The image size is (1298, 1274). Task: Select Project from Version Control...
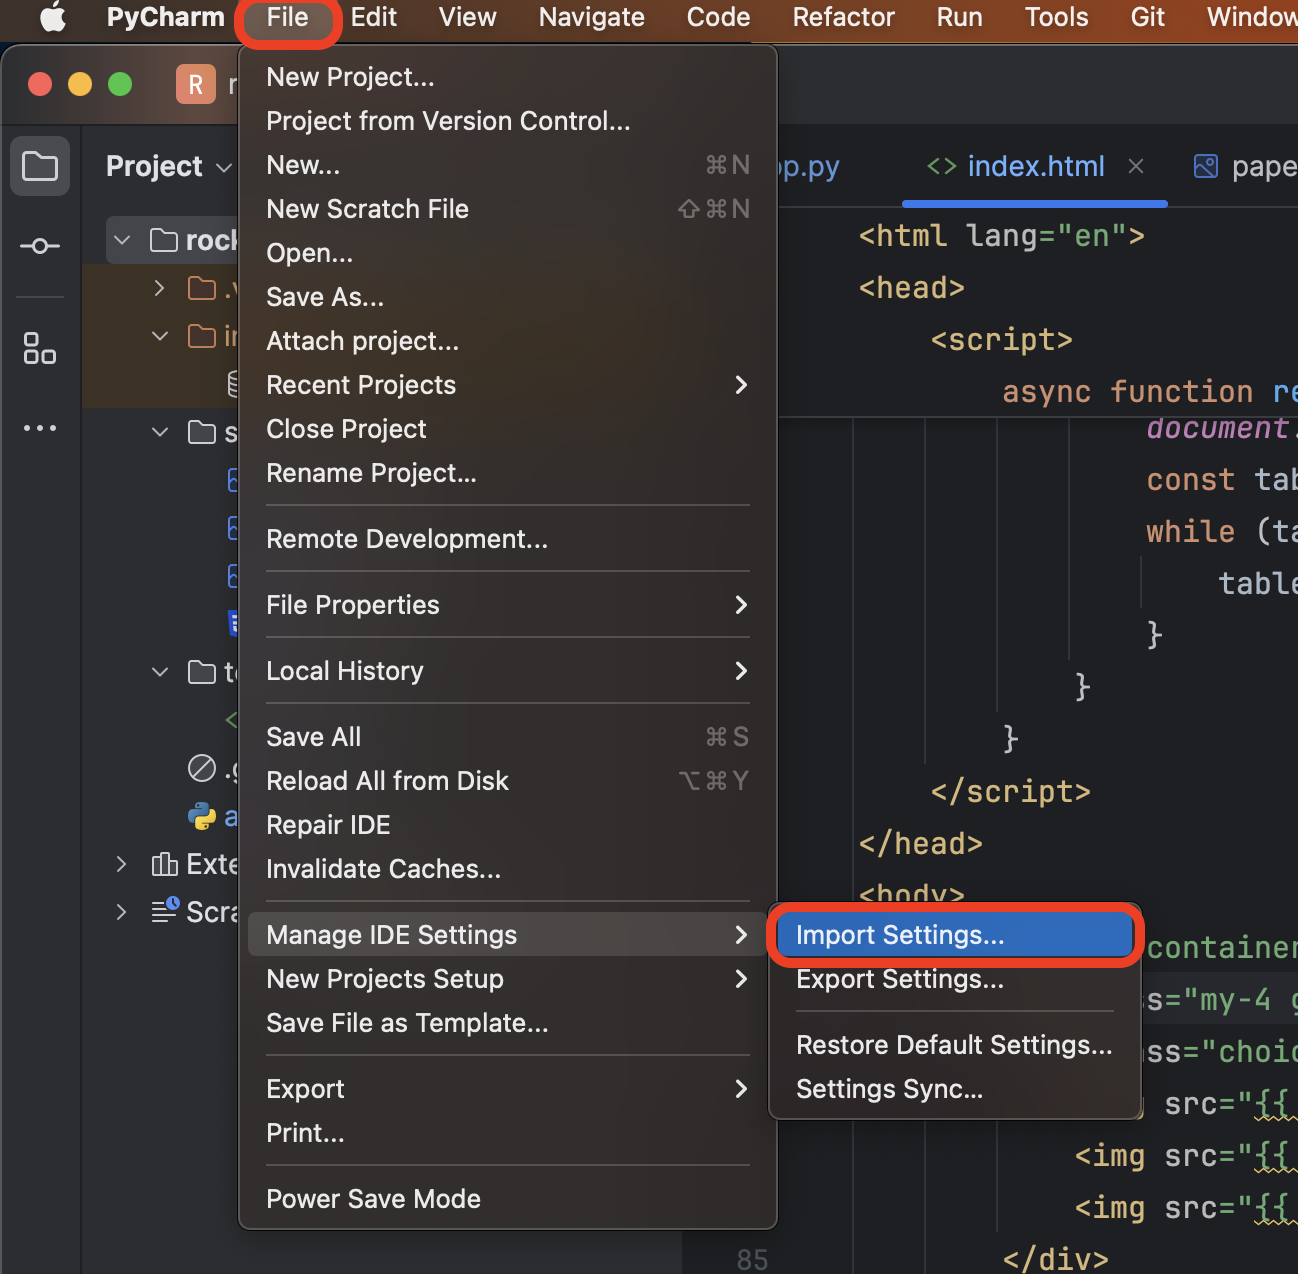click(x=508, y=121)
